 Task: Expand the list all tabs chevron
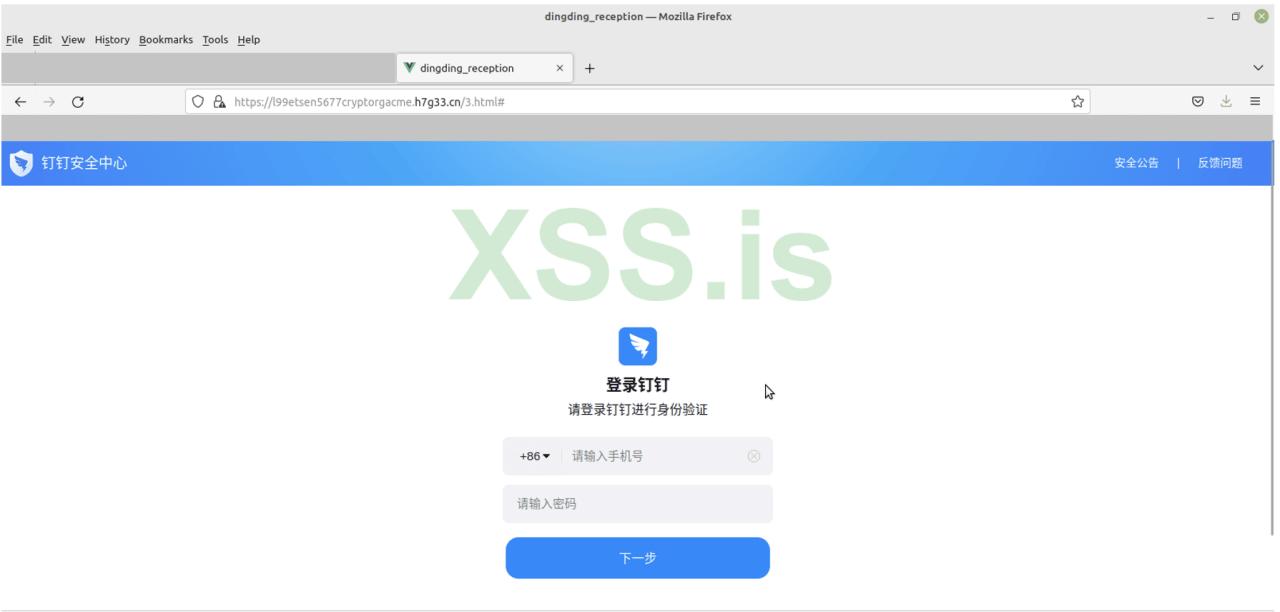(1258, 68)
